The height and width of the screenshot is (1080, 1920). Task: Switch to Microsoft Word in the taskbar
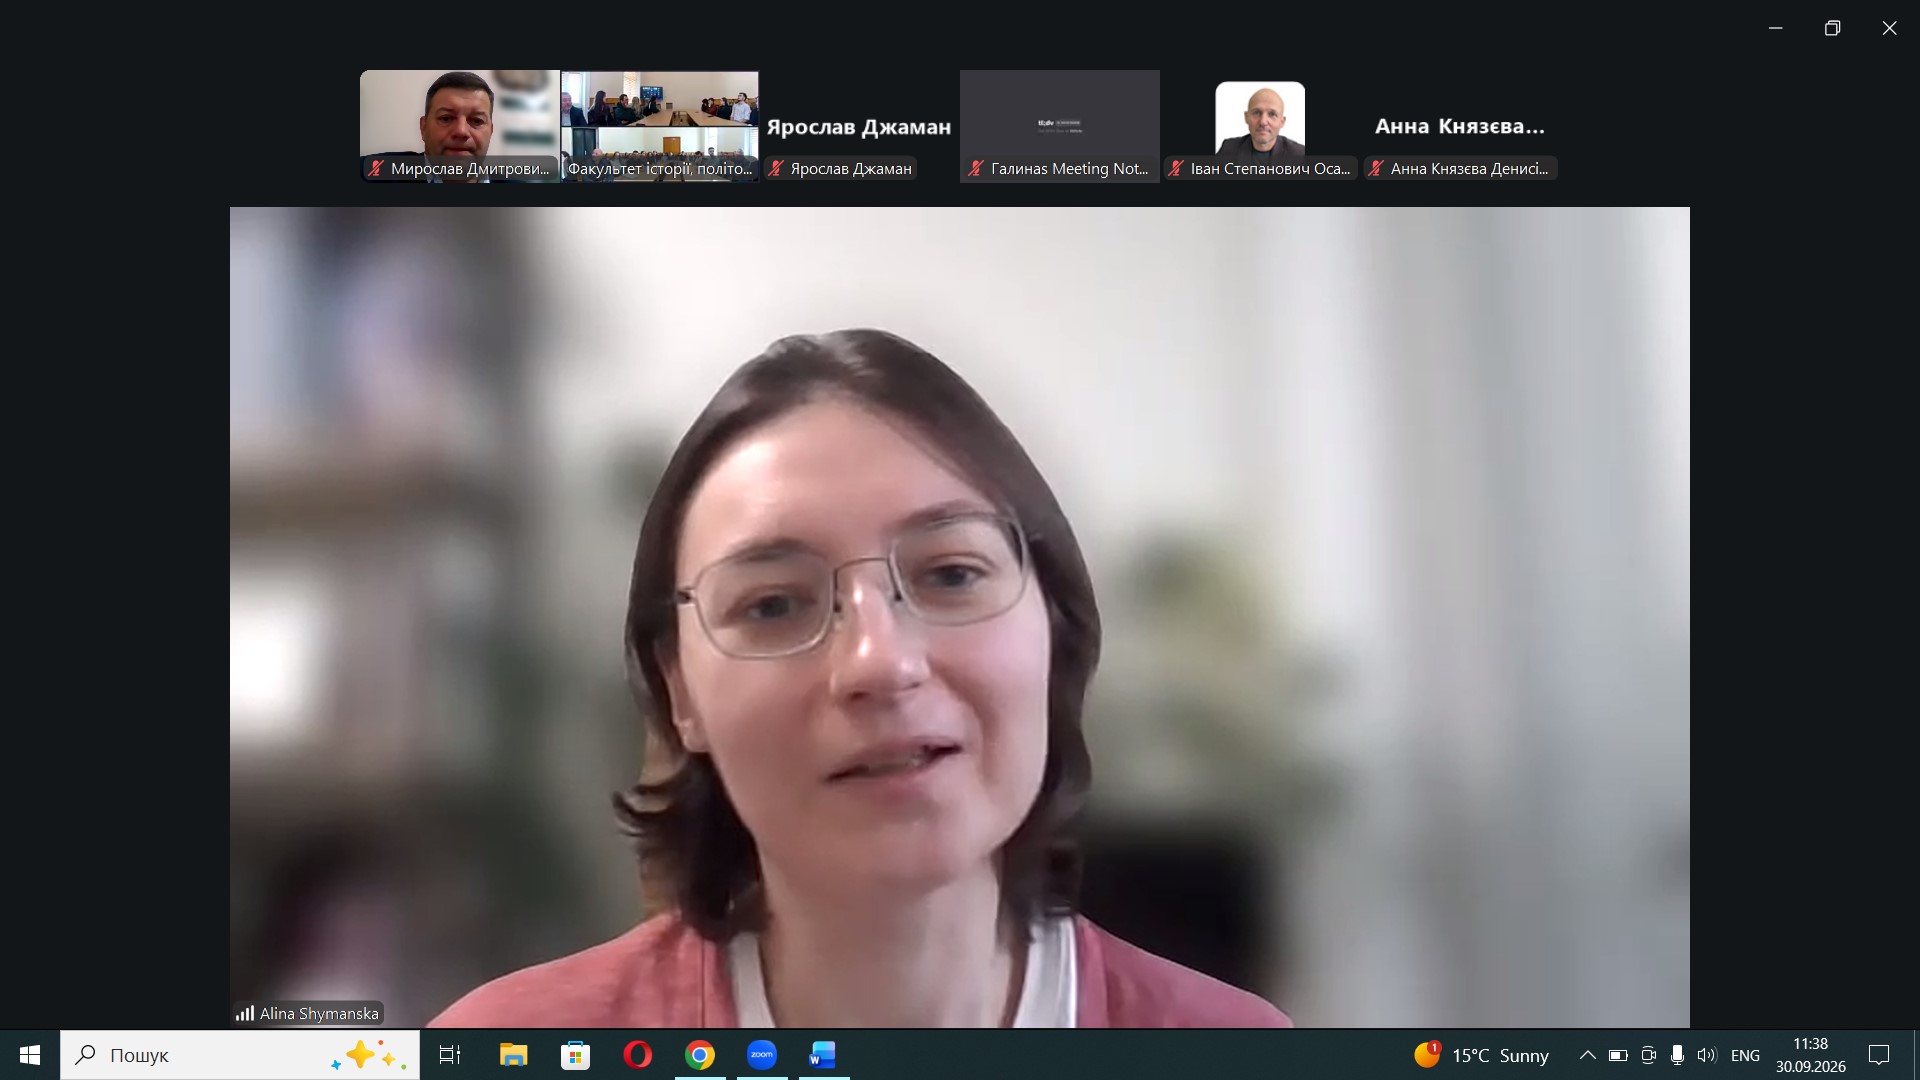pos(823,1055)
